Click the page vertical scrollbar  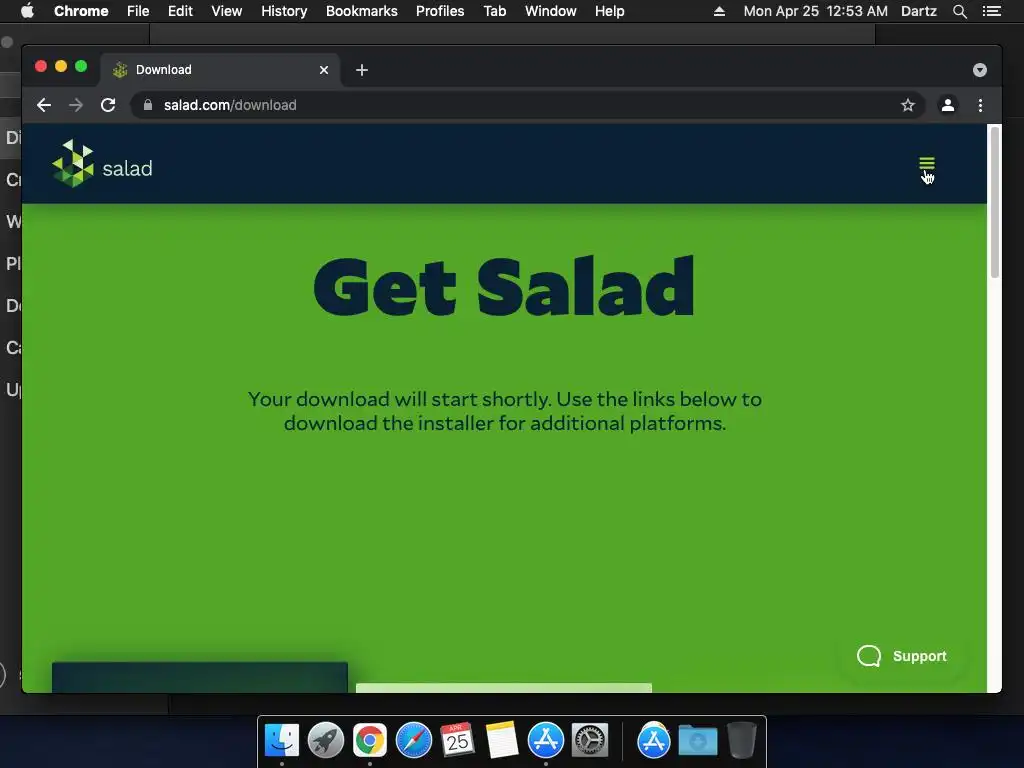click(995, 202)
